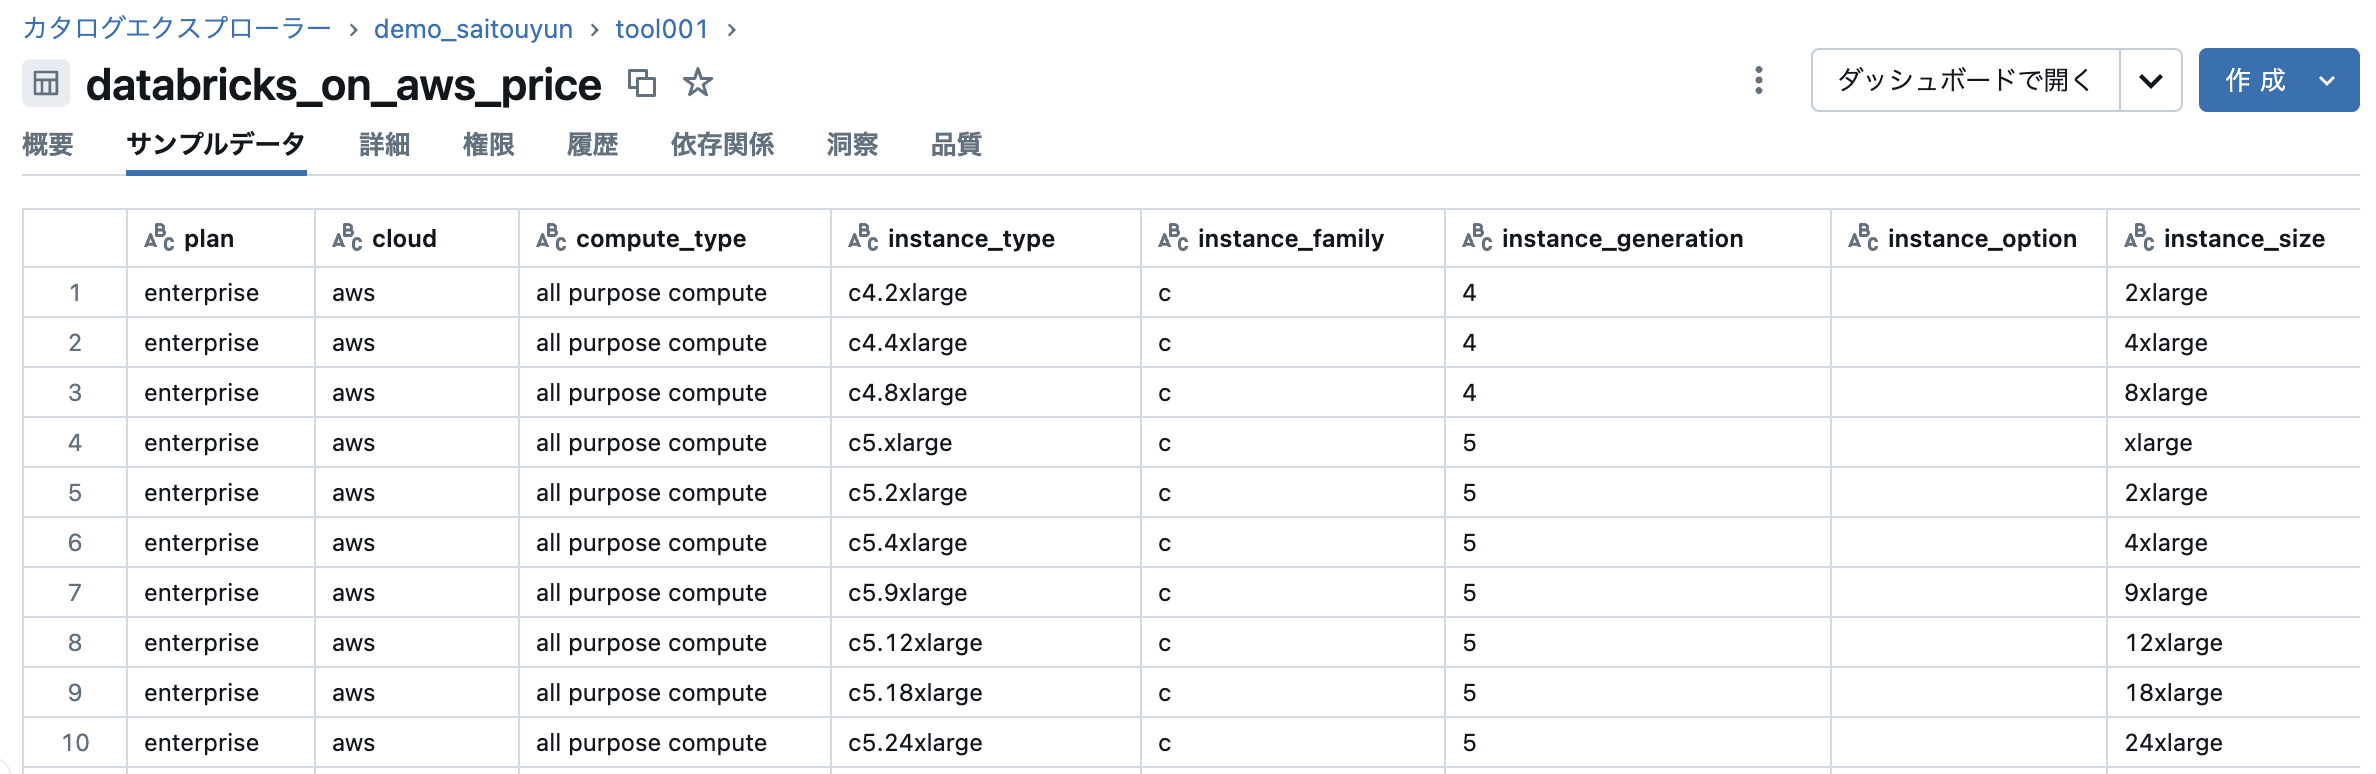2376x774 pixels.
Task: Click the type icon on compute_type column
Action: click(551, 238)
